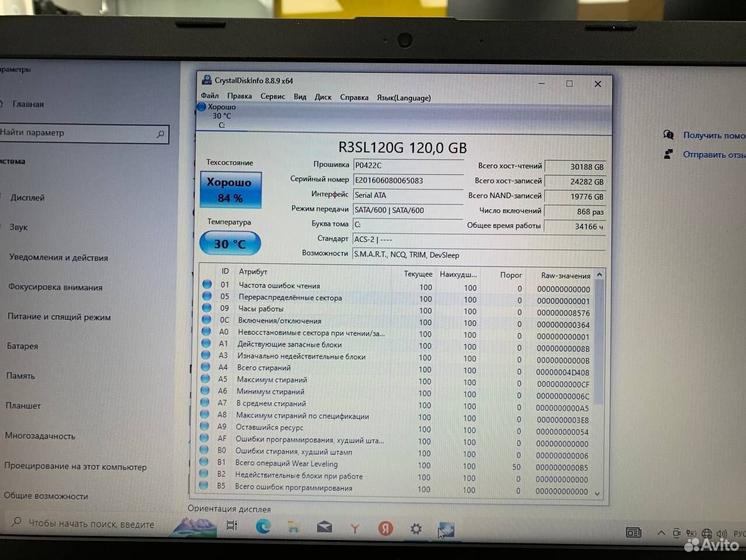746x560 pixels.
Task: Open the Язык(Language) menu
Action: click(404, 98)
